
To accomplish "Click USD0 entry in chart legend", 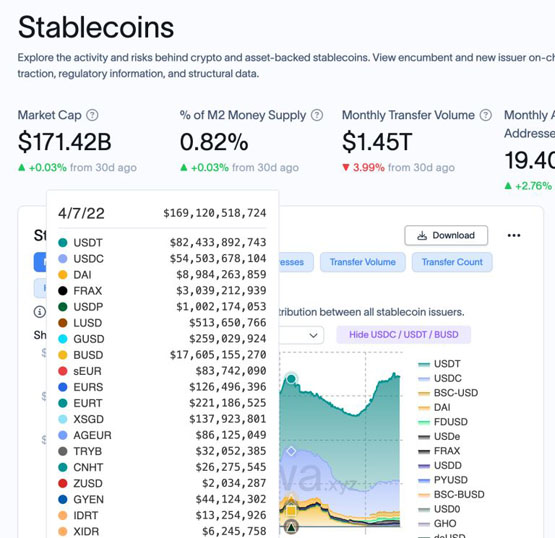I will [439, 509].
